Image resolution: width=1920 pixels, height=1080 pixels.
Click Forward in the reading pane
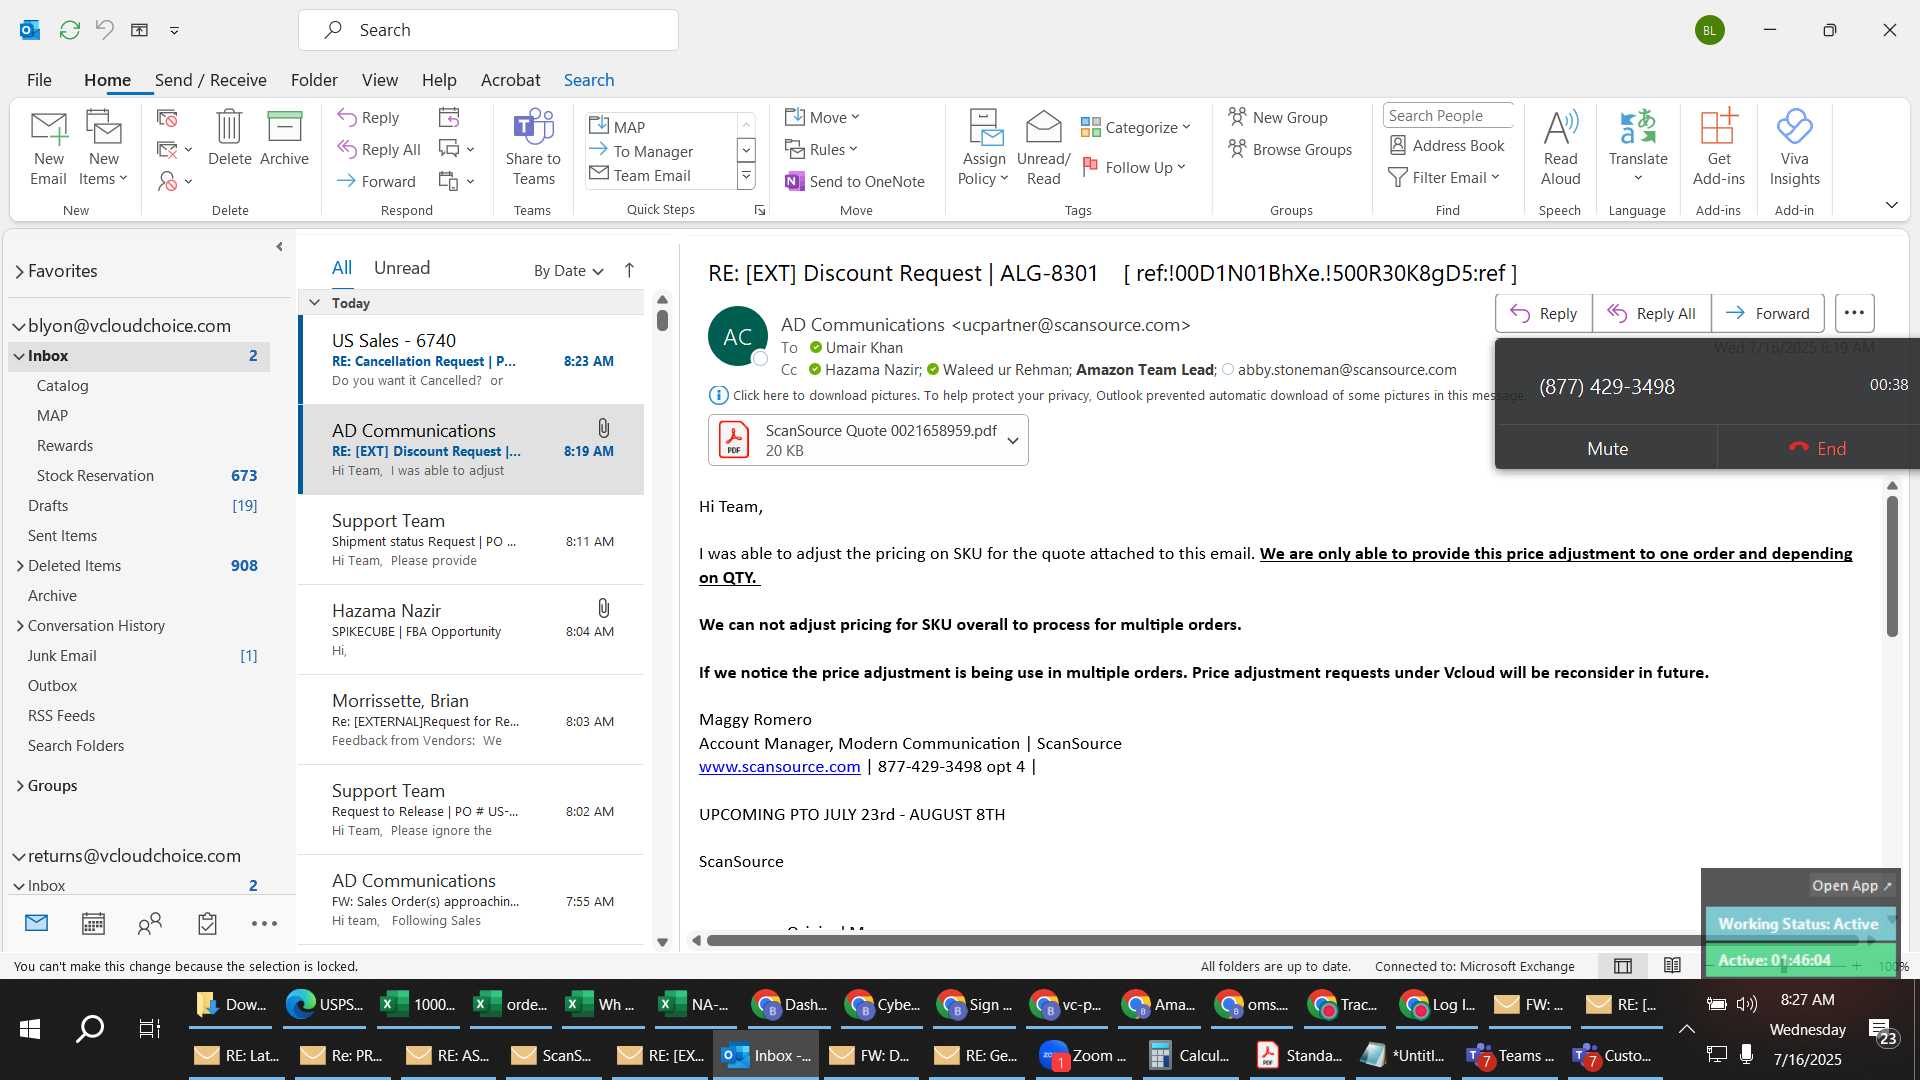1767,313
